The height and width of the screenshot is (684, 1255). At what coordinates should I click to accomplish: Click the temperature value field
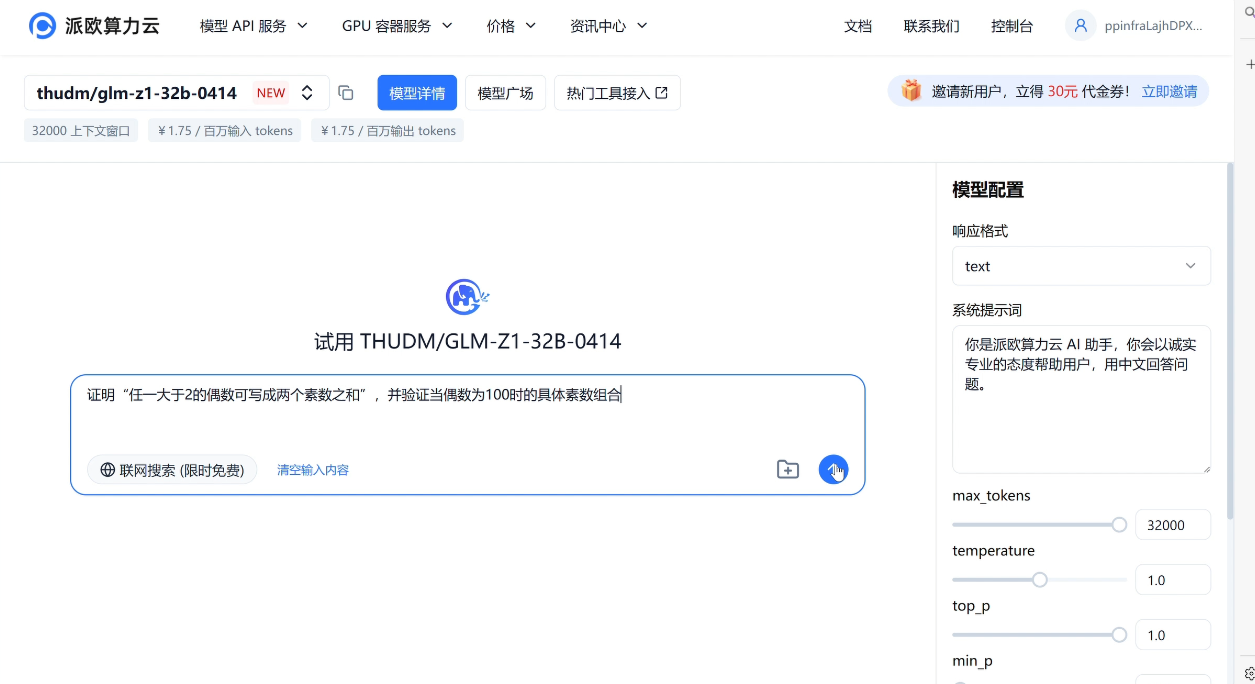coord(1173,580)
